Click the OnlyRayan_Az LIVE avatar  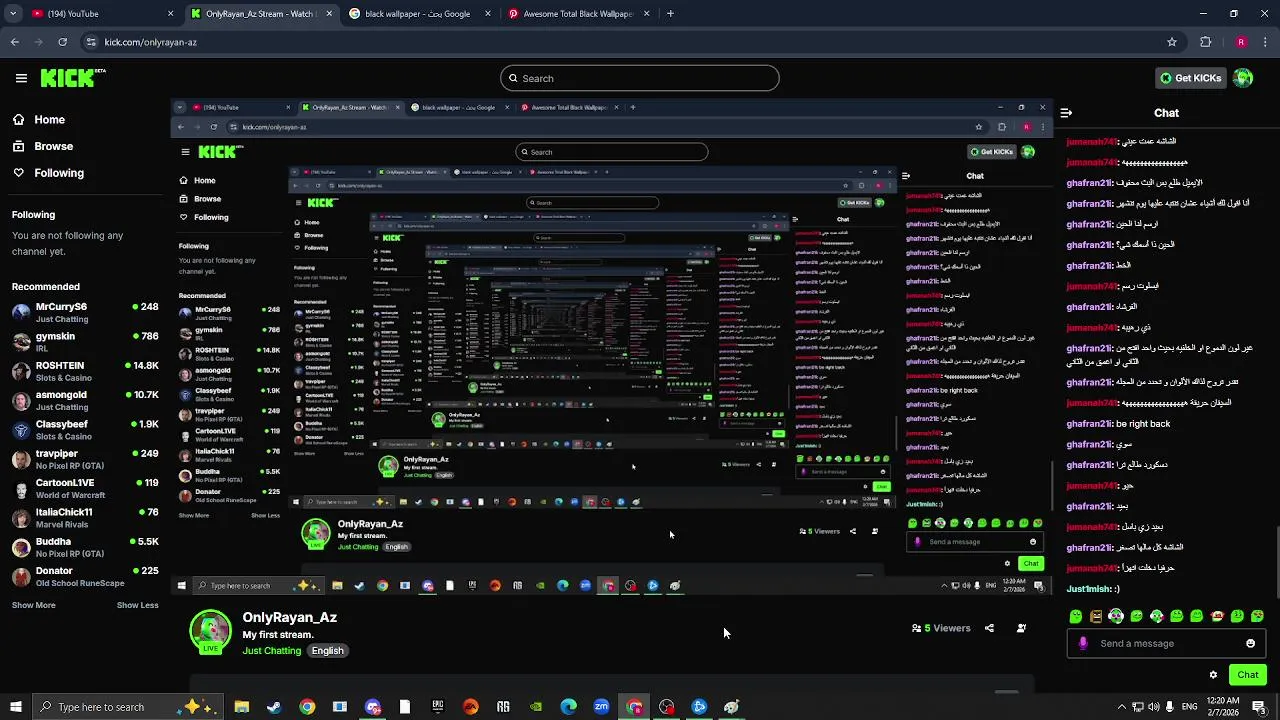point(210,630)
